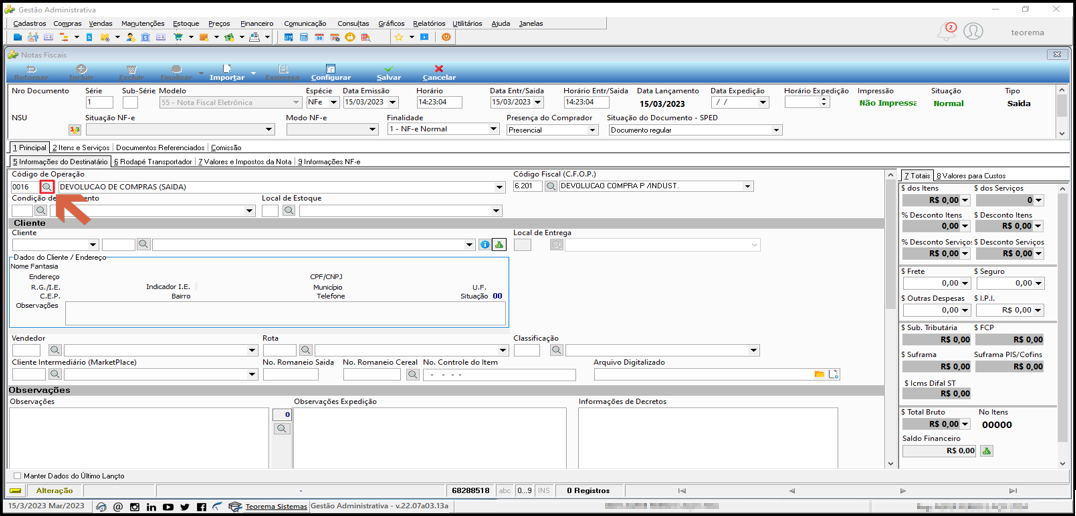Open the Classificação search magnifier

coord(557,351)
